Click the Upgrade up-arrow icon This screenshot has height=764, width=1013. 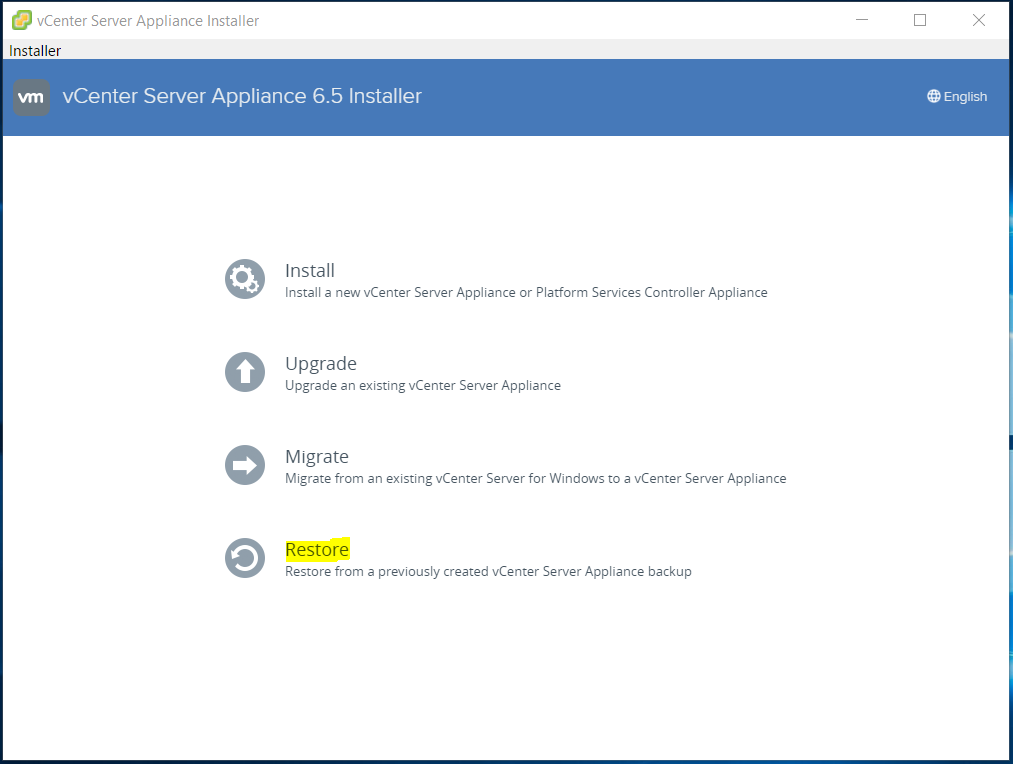click(245, 372)
